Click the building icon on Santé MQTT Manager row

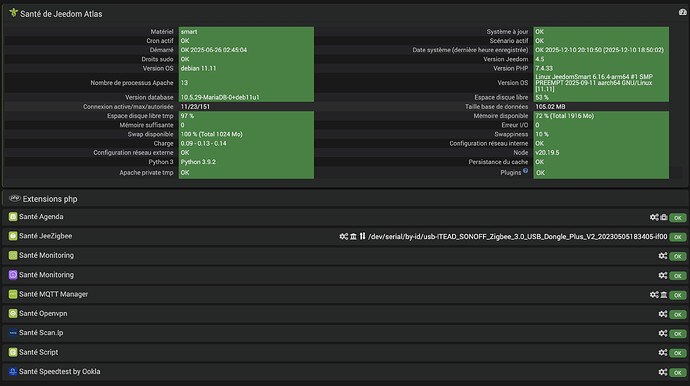click(x=664, y=294)
